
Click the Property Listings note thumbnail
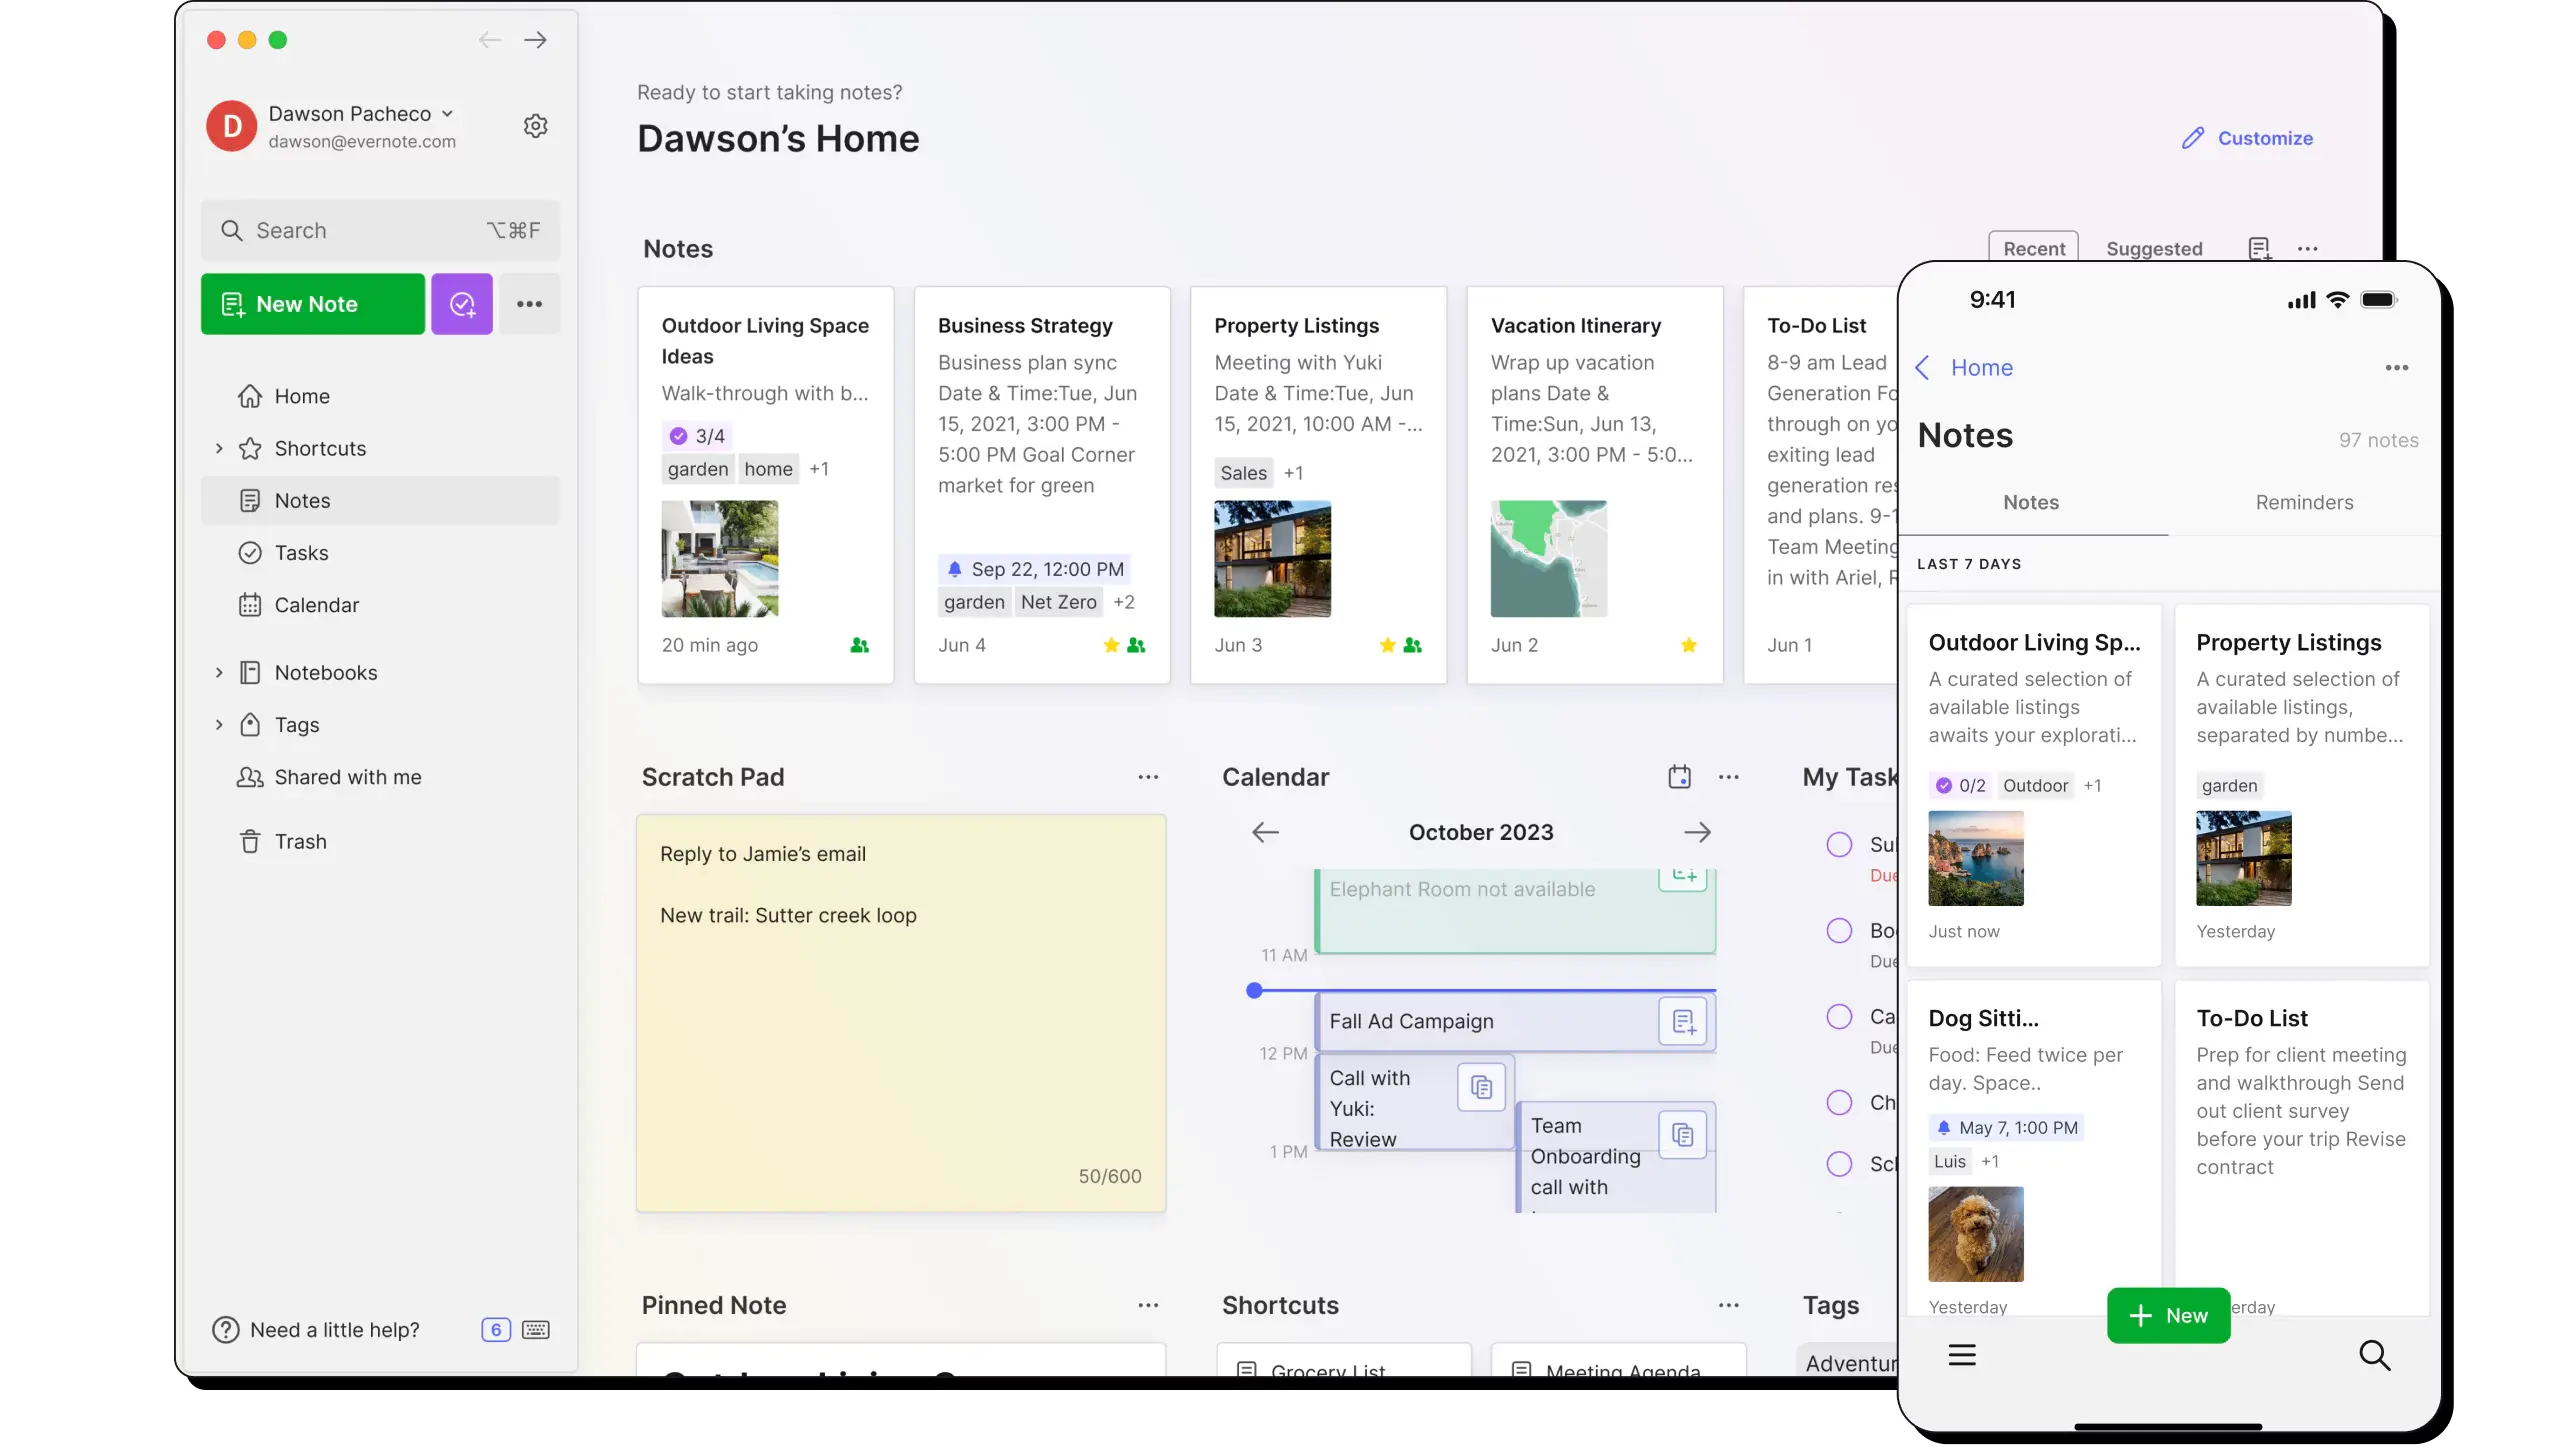click(x=1271, y=559)
